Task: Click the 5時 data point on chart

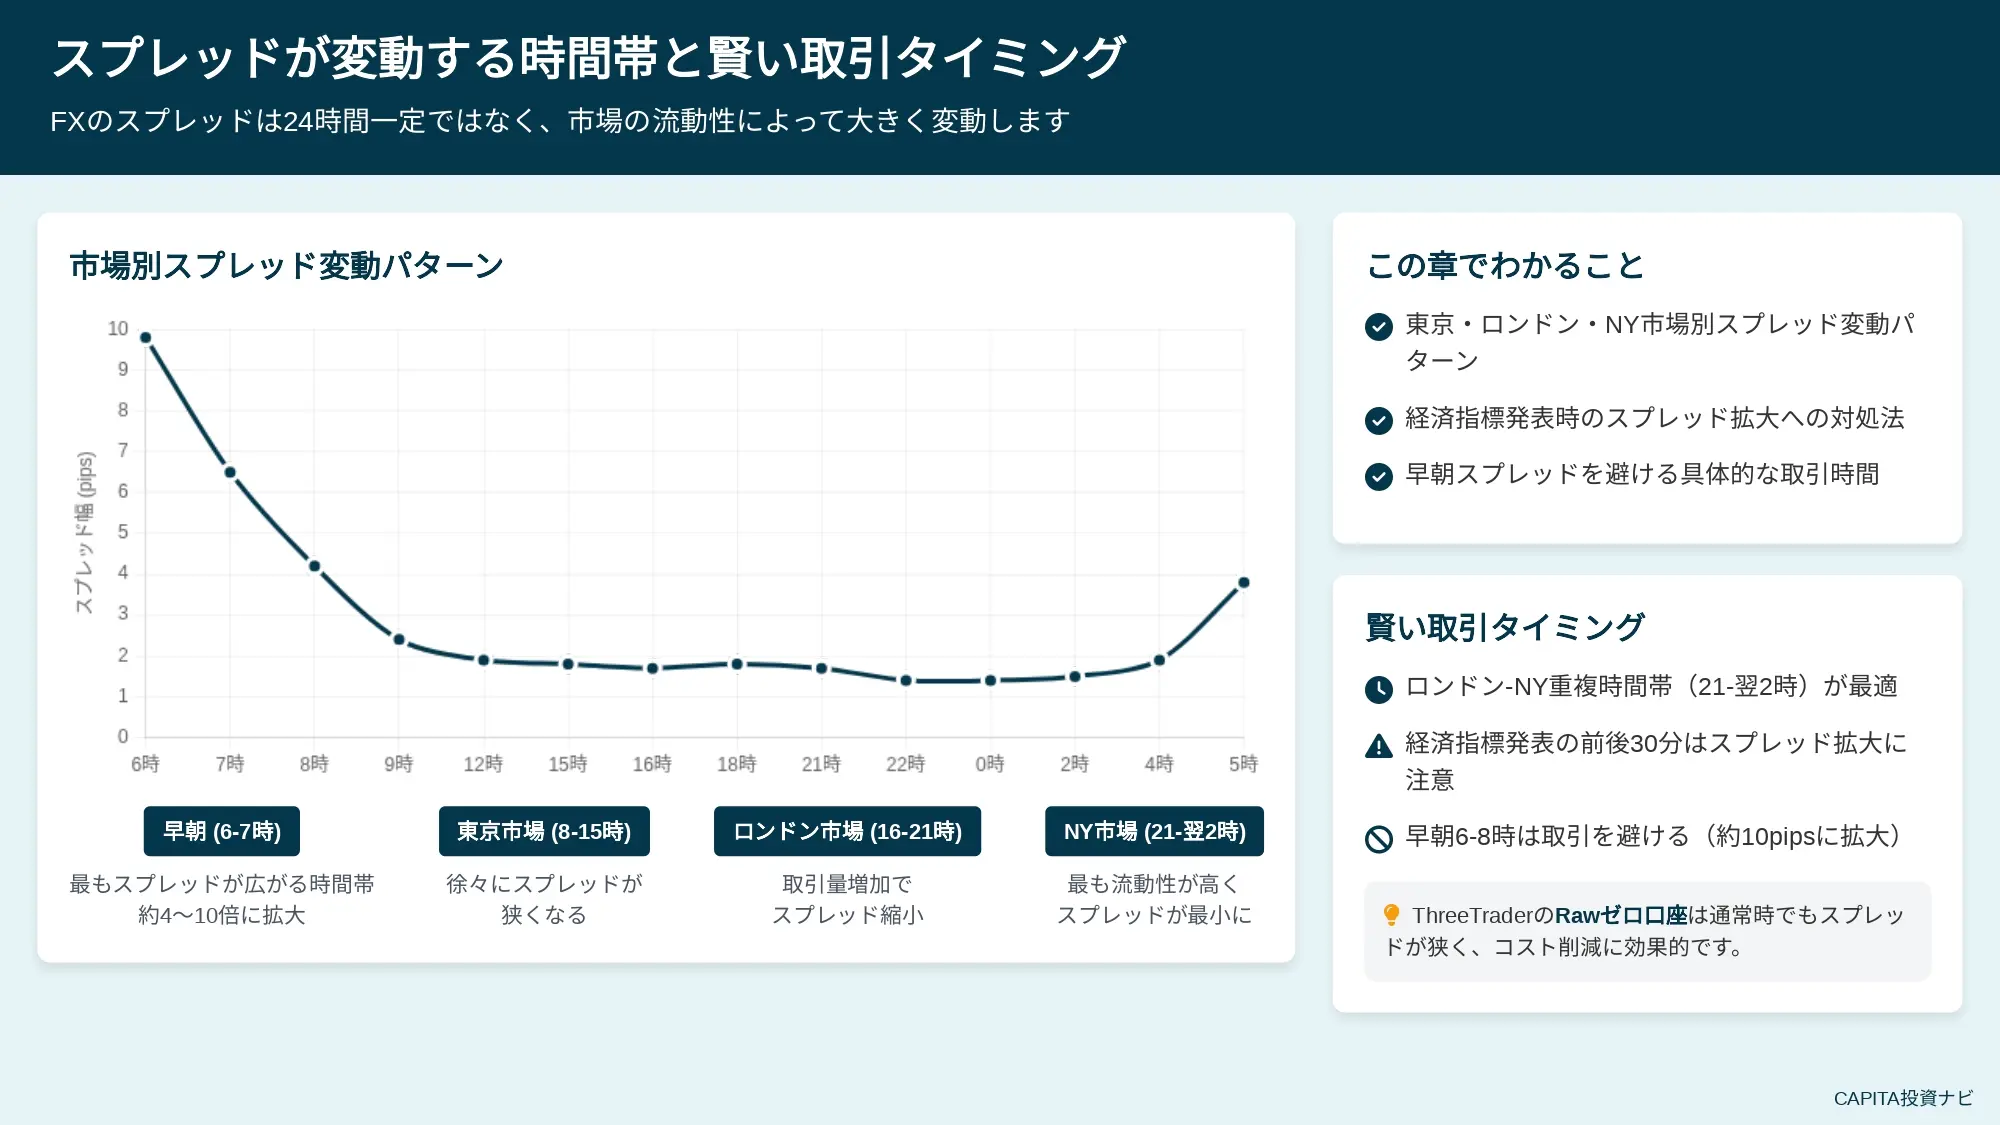Action: click(1244, 583)
